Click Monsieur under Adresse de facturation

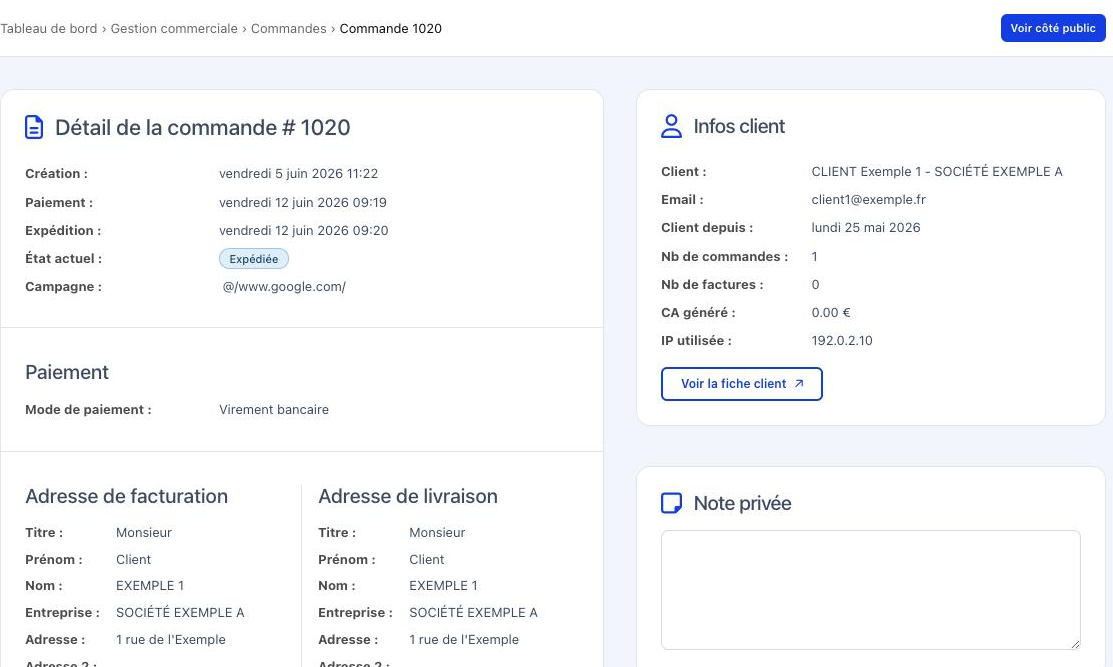tap(143, 532)
